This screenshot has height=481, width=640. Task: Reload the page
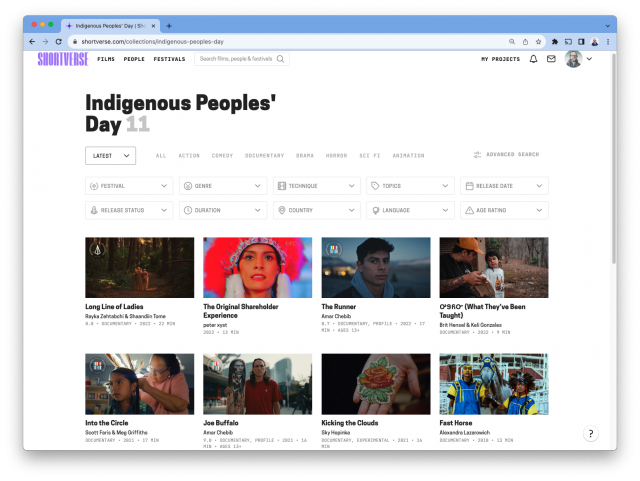[x=58, y=42]
